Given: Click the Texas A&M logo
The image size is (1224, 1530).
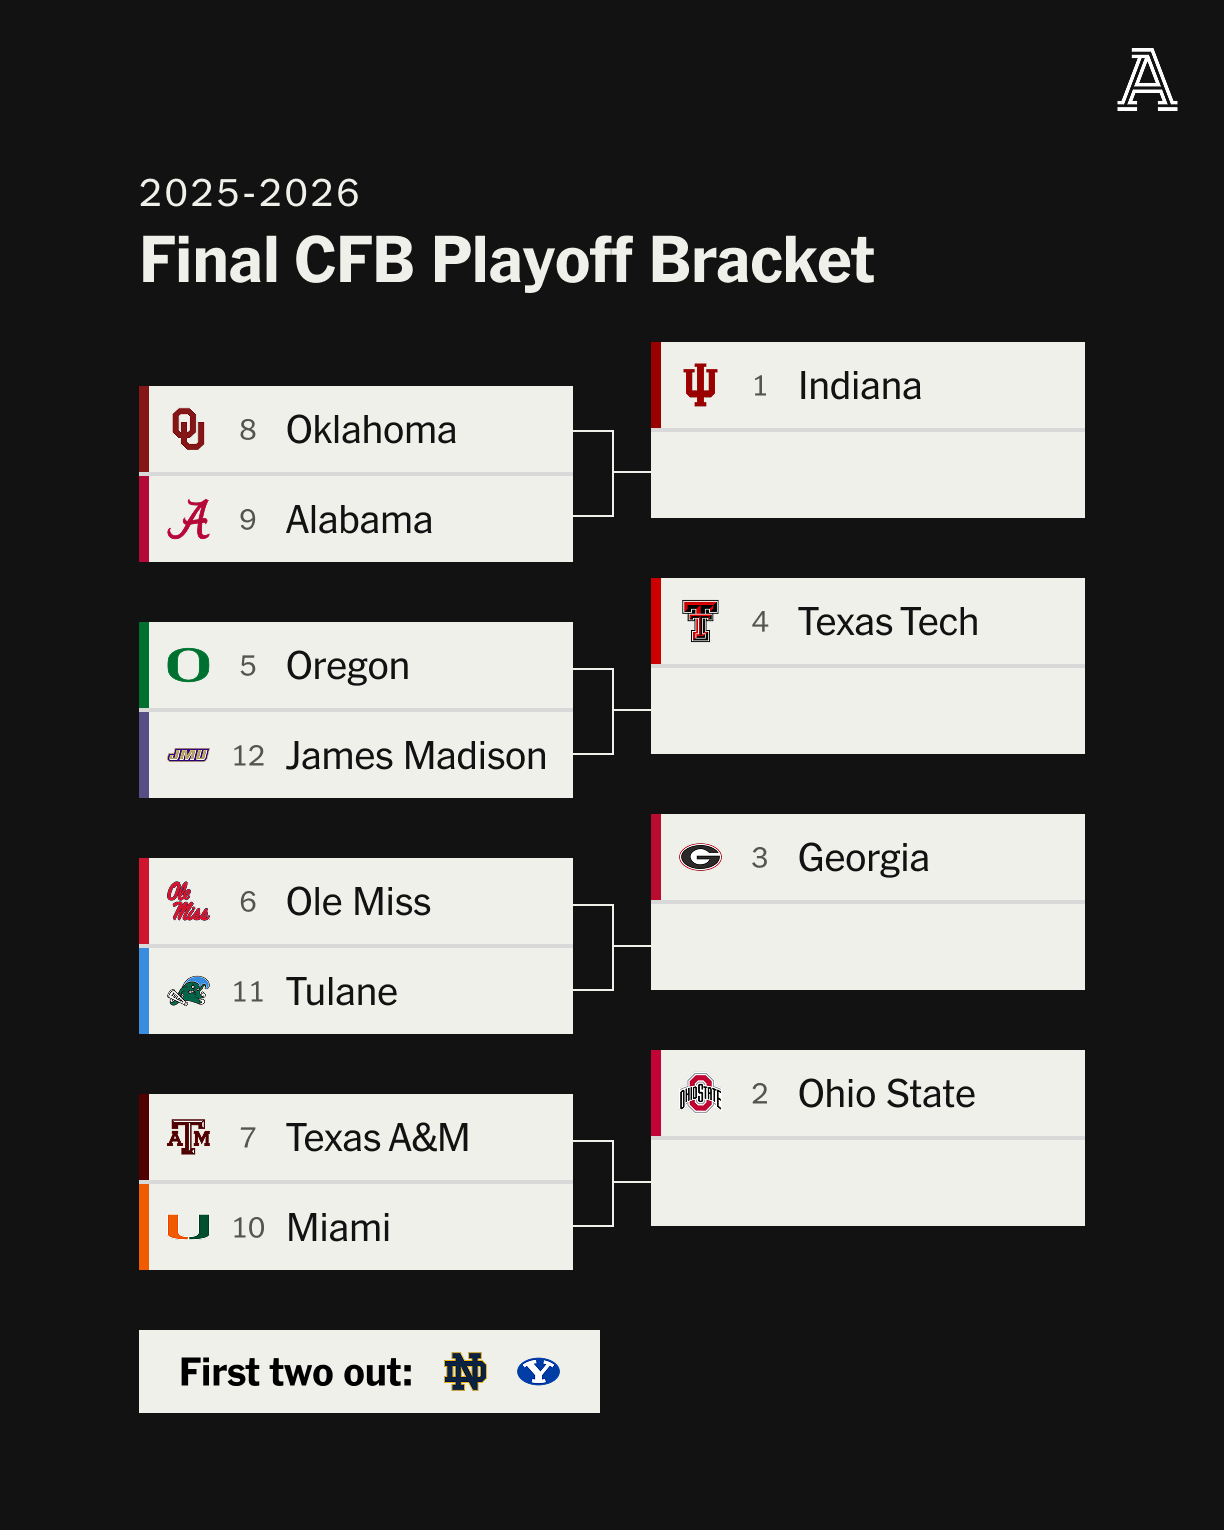Looking at the screenshot, I should (x=188, y=1137).
